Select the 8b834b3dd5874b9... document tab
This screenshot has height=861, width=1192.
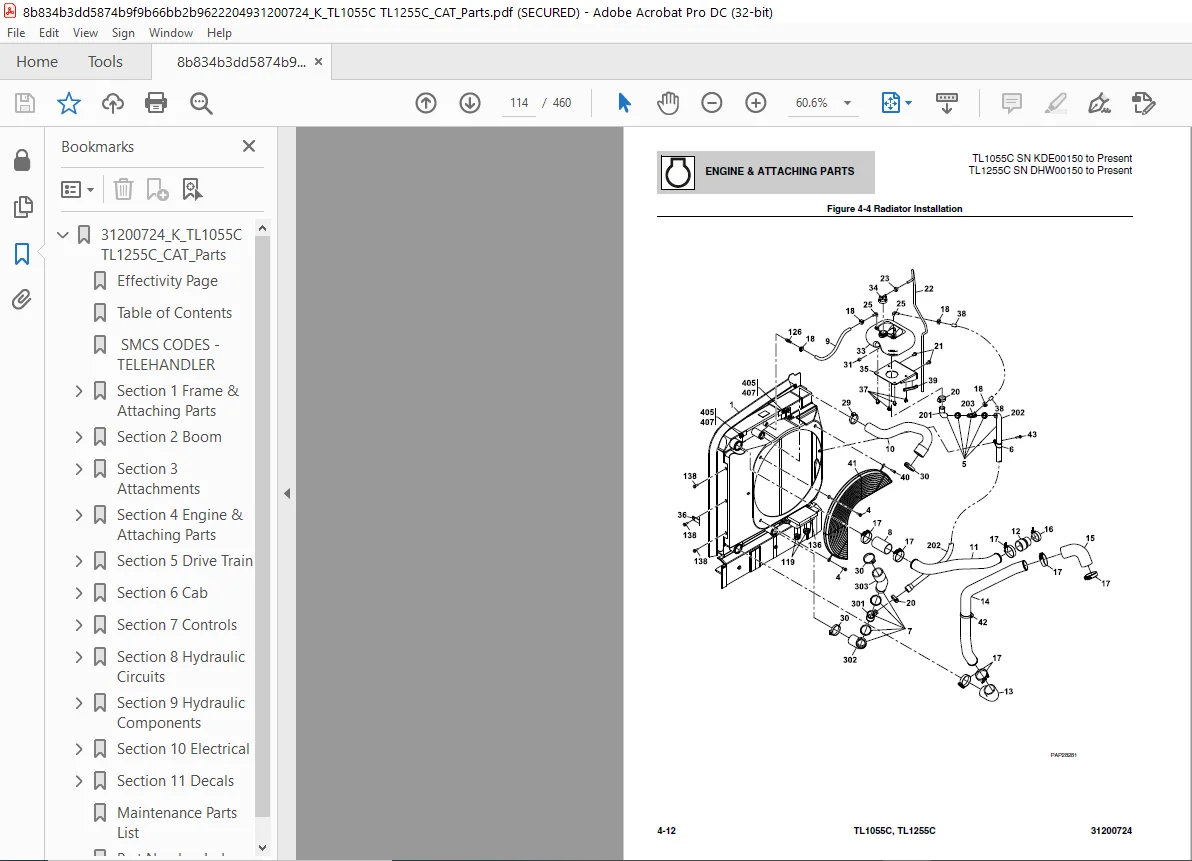point(241,62)
